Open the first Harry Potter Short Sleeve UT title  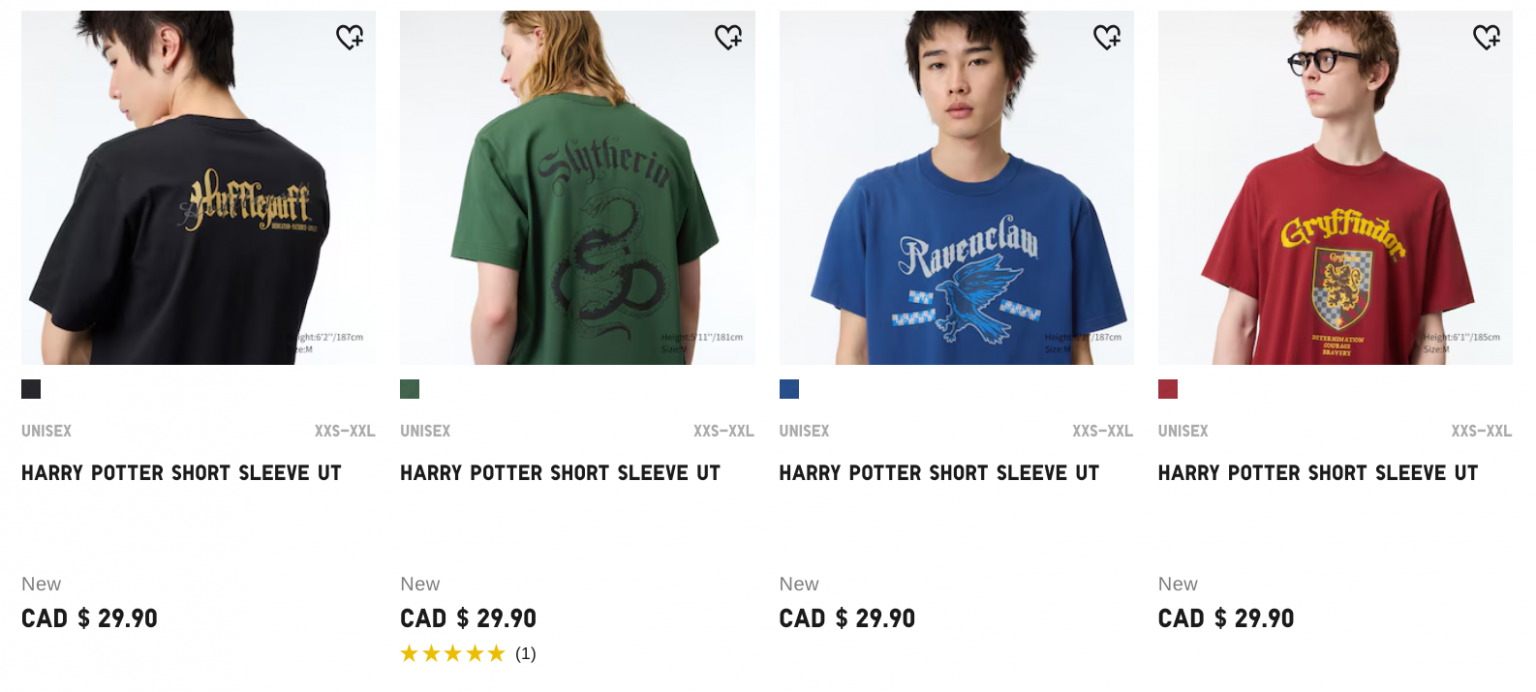pyautogui.click(x=181, y=472)
